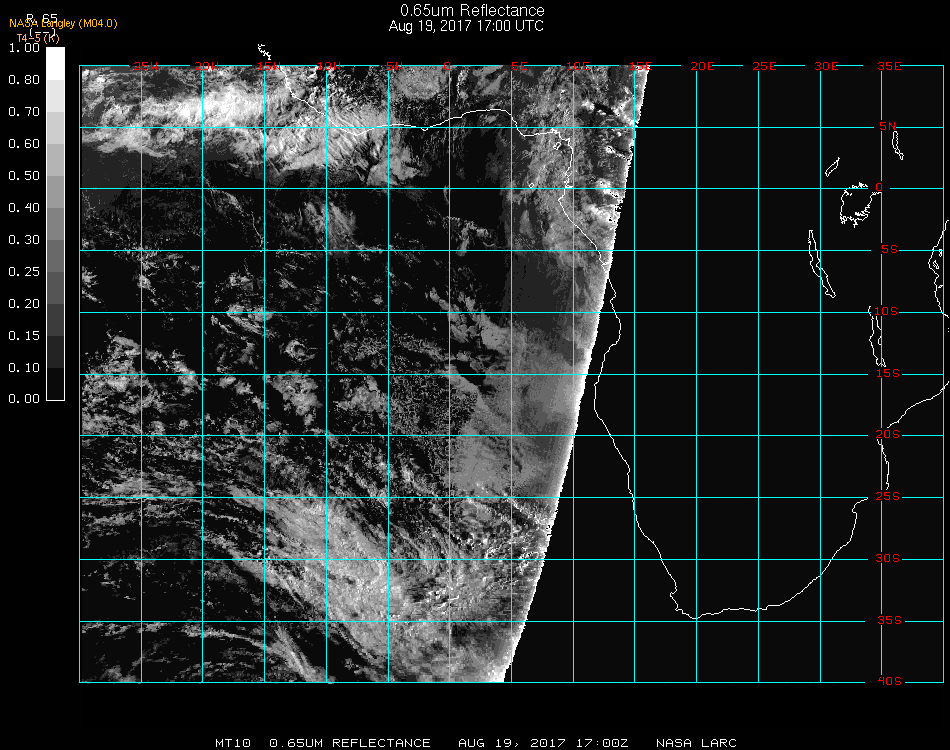Click the 0.20 colorbar value

click(24, 304)
